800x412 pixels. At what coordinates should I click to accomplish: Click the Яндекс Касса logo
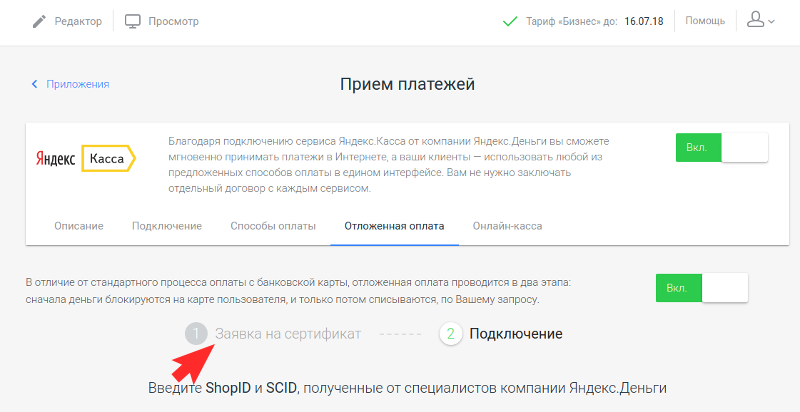[x=86, y=159]
